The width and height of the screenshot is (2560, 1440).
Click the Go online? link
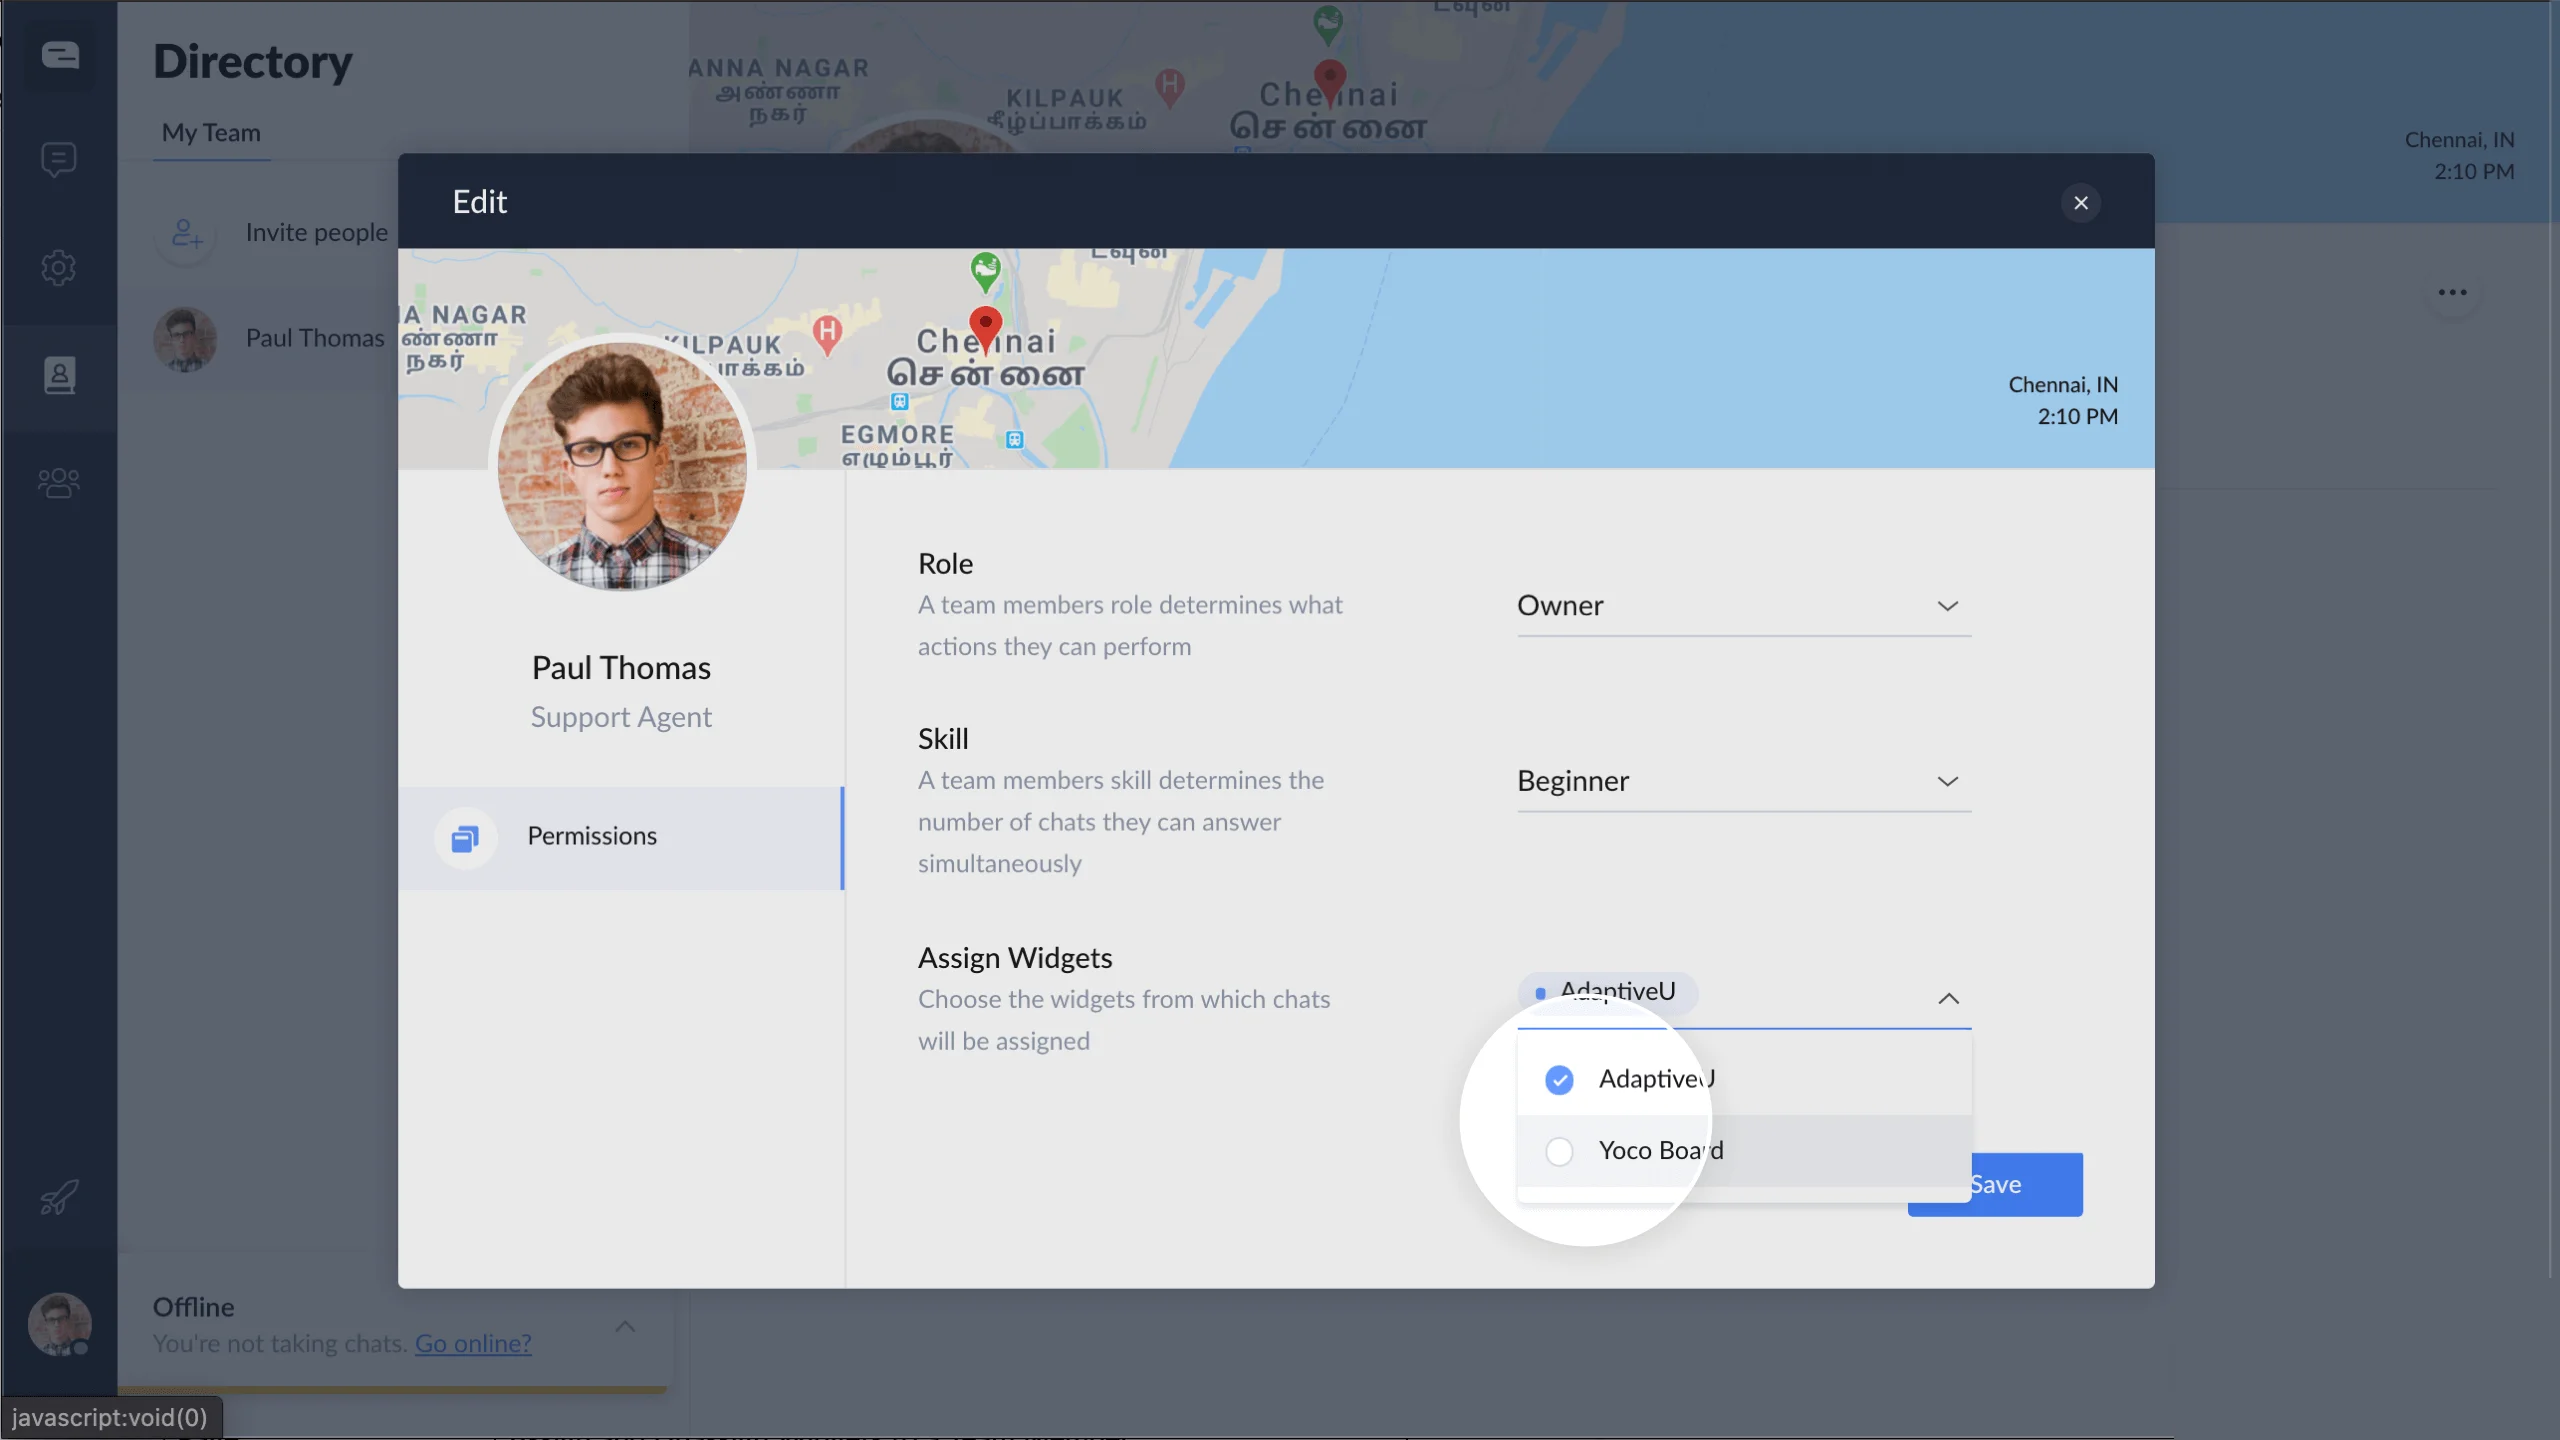click(473, 1344)
